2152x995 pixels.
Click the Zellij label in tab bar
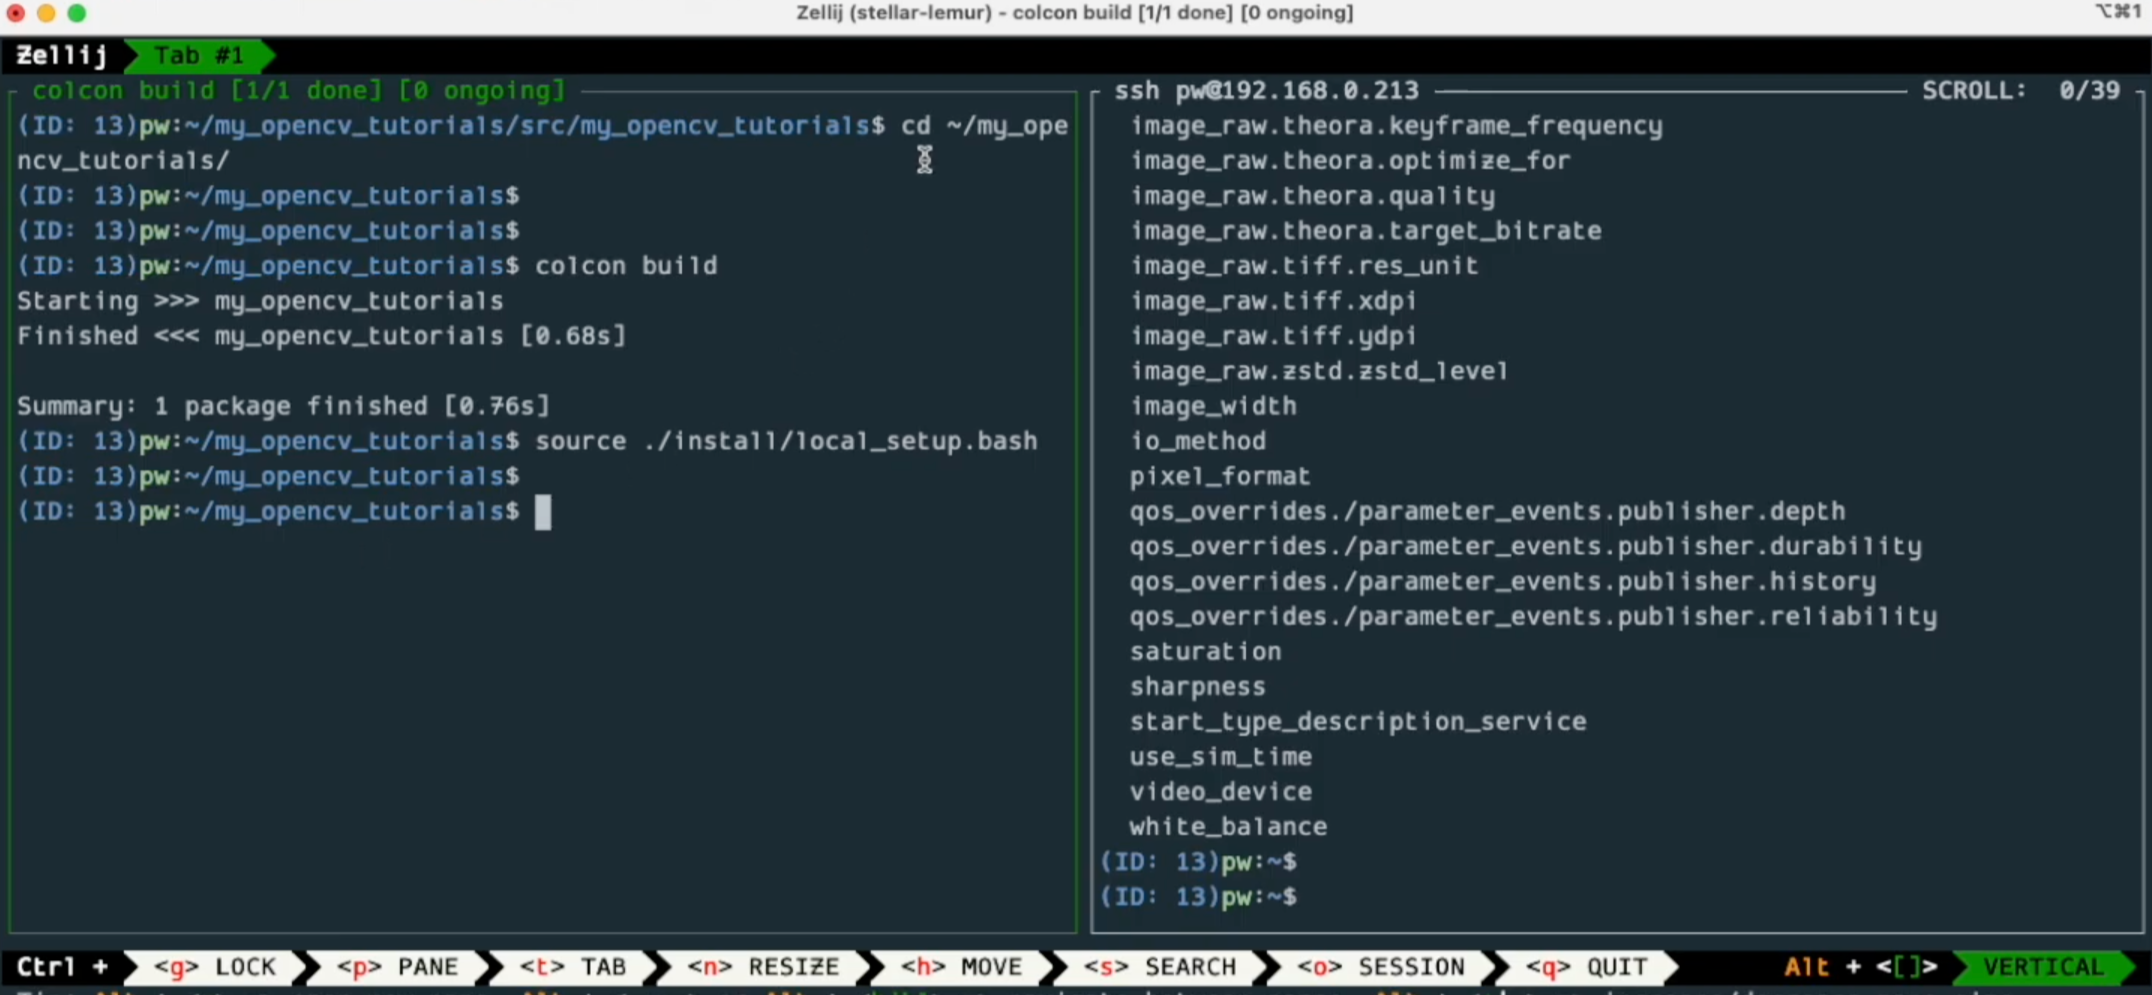(x=62, y=55)
